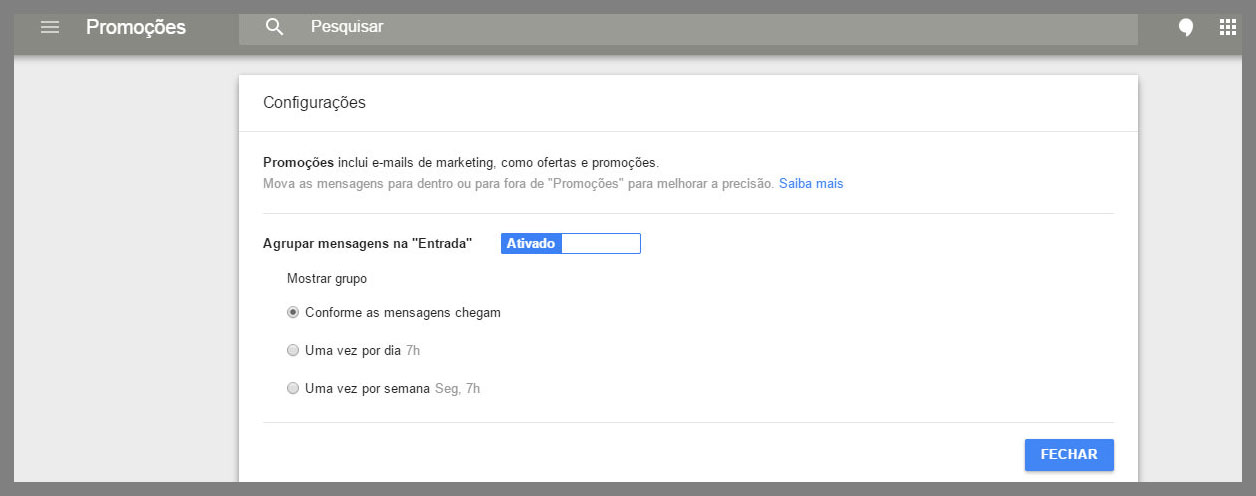Click the Mostrar grupo label
Screen dimensions: 1256x496
pyautogui.click(x=327, y=279)
